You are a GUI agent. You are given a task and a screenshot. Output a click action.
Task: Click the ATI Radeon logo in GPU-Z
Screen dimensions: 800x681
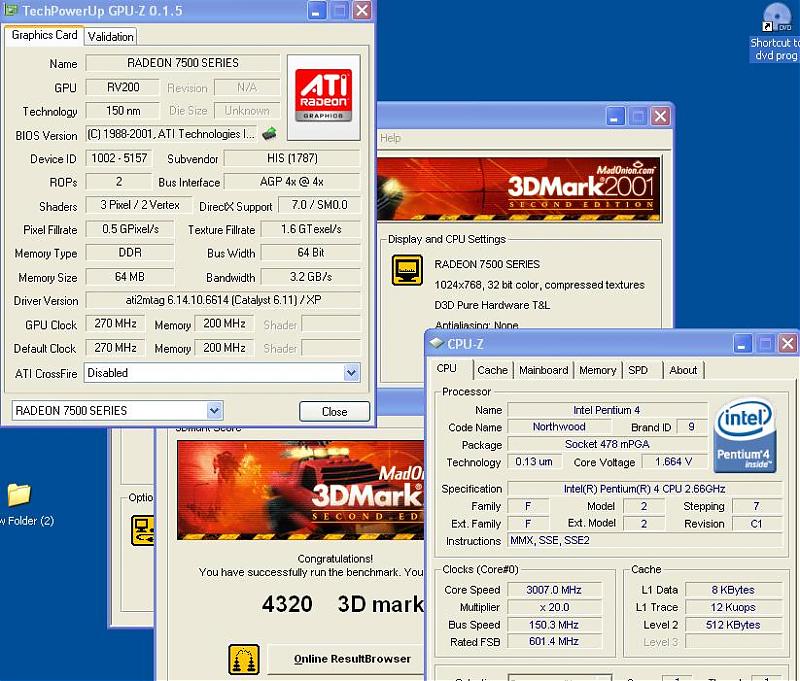click(323, 97)
